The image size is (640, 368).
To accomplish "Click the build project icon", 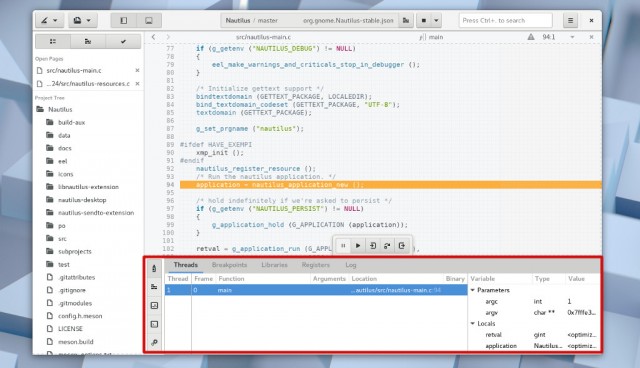I will coord(406,20).
